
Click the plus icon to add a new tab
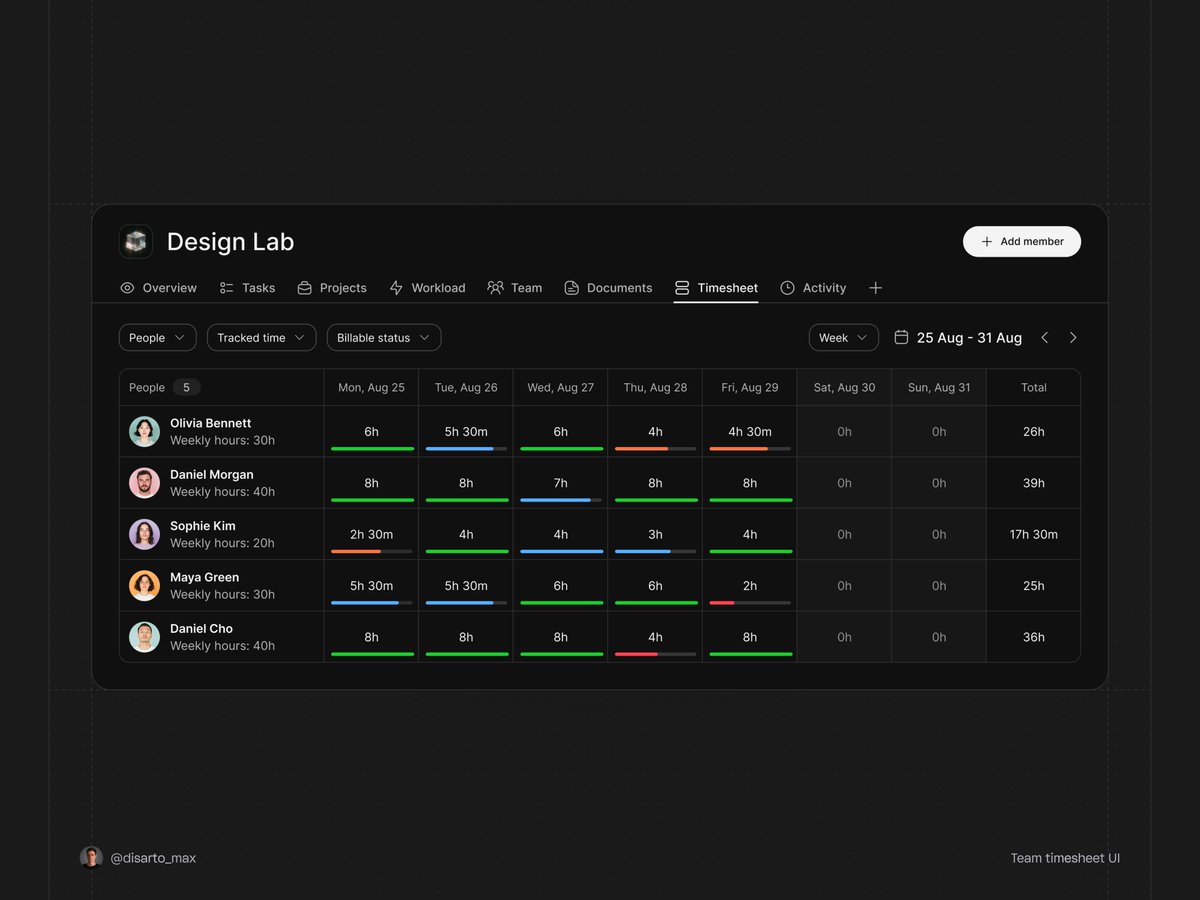[875, 288]
